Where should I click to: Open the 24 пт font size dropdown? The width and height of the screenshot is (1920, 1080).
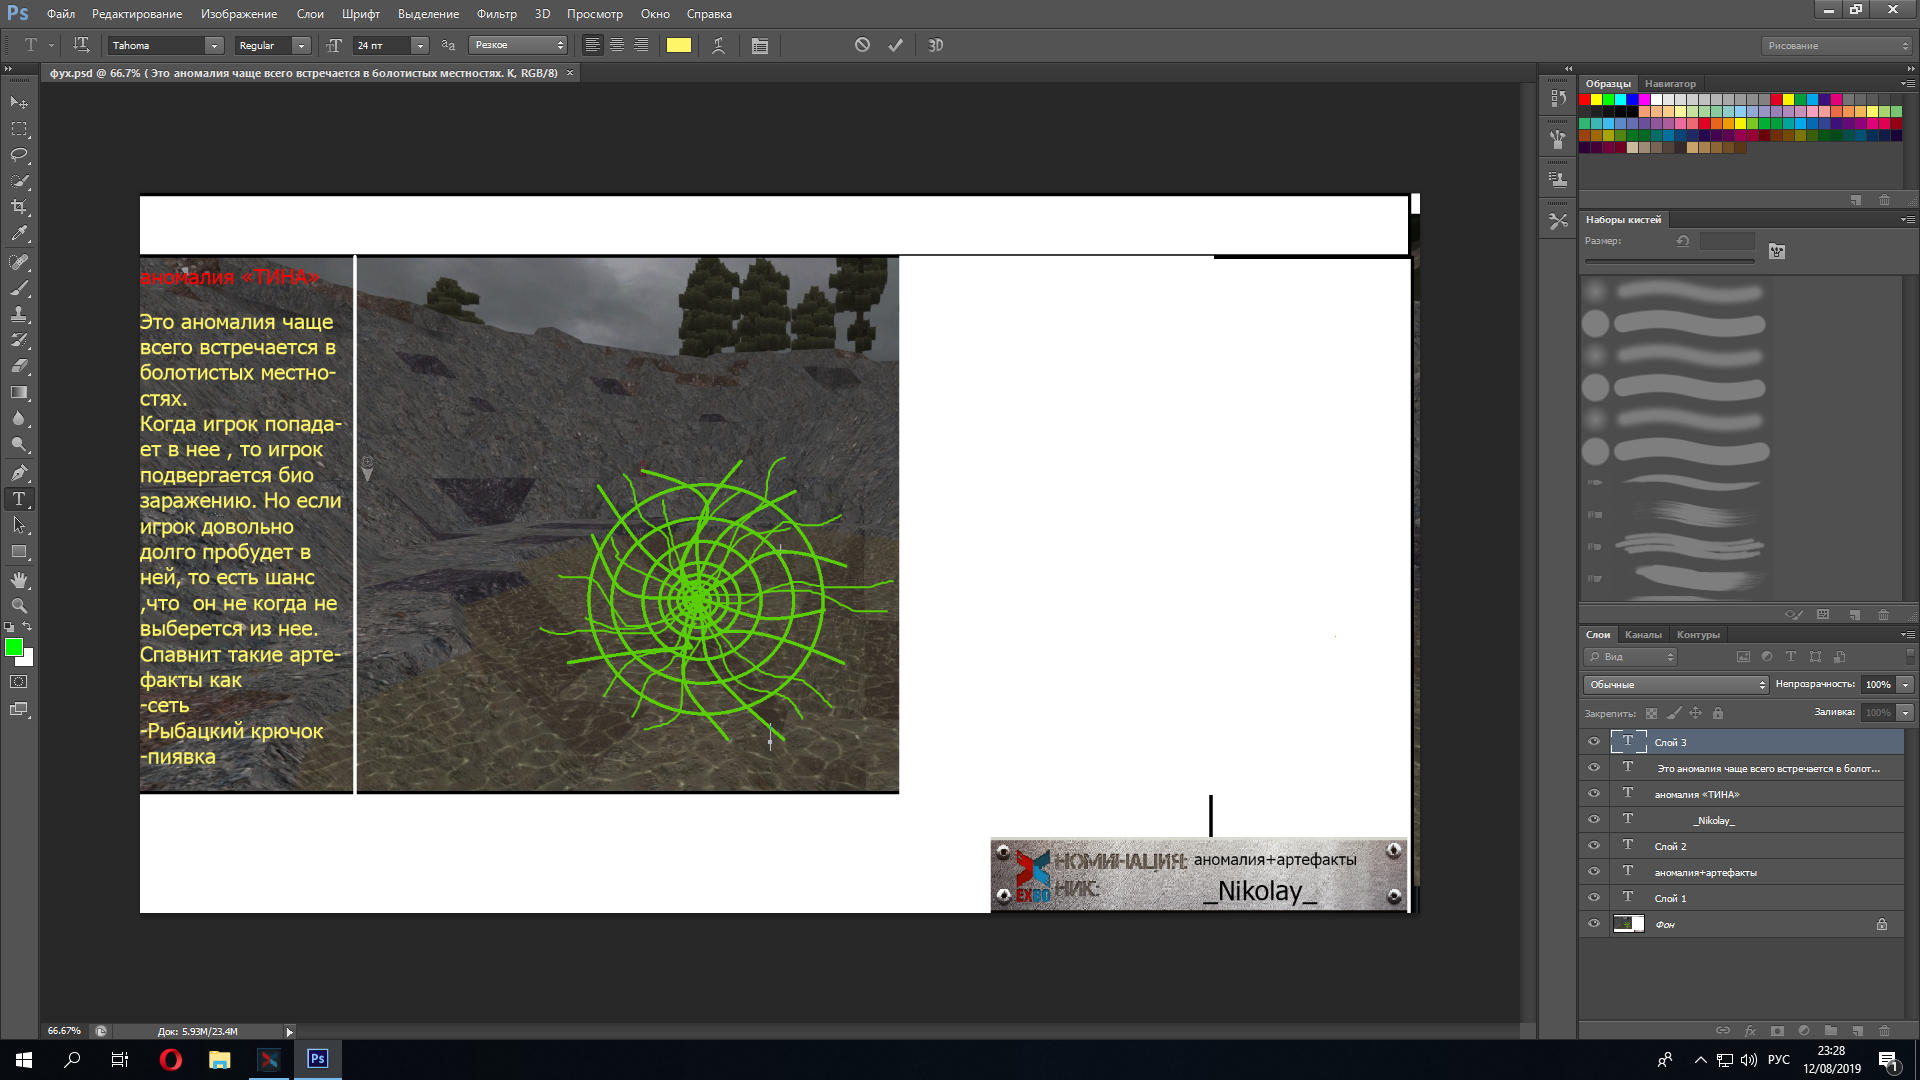(x=420, y=45)
